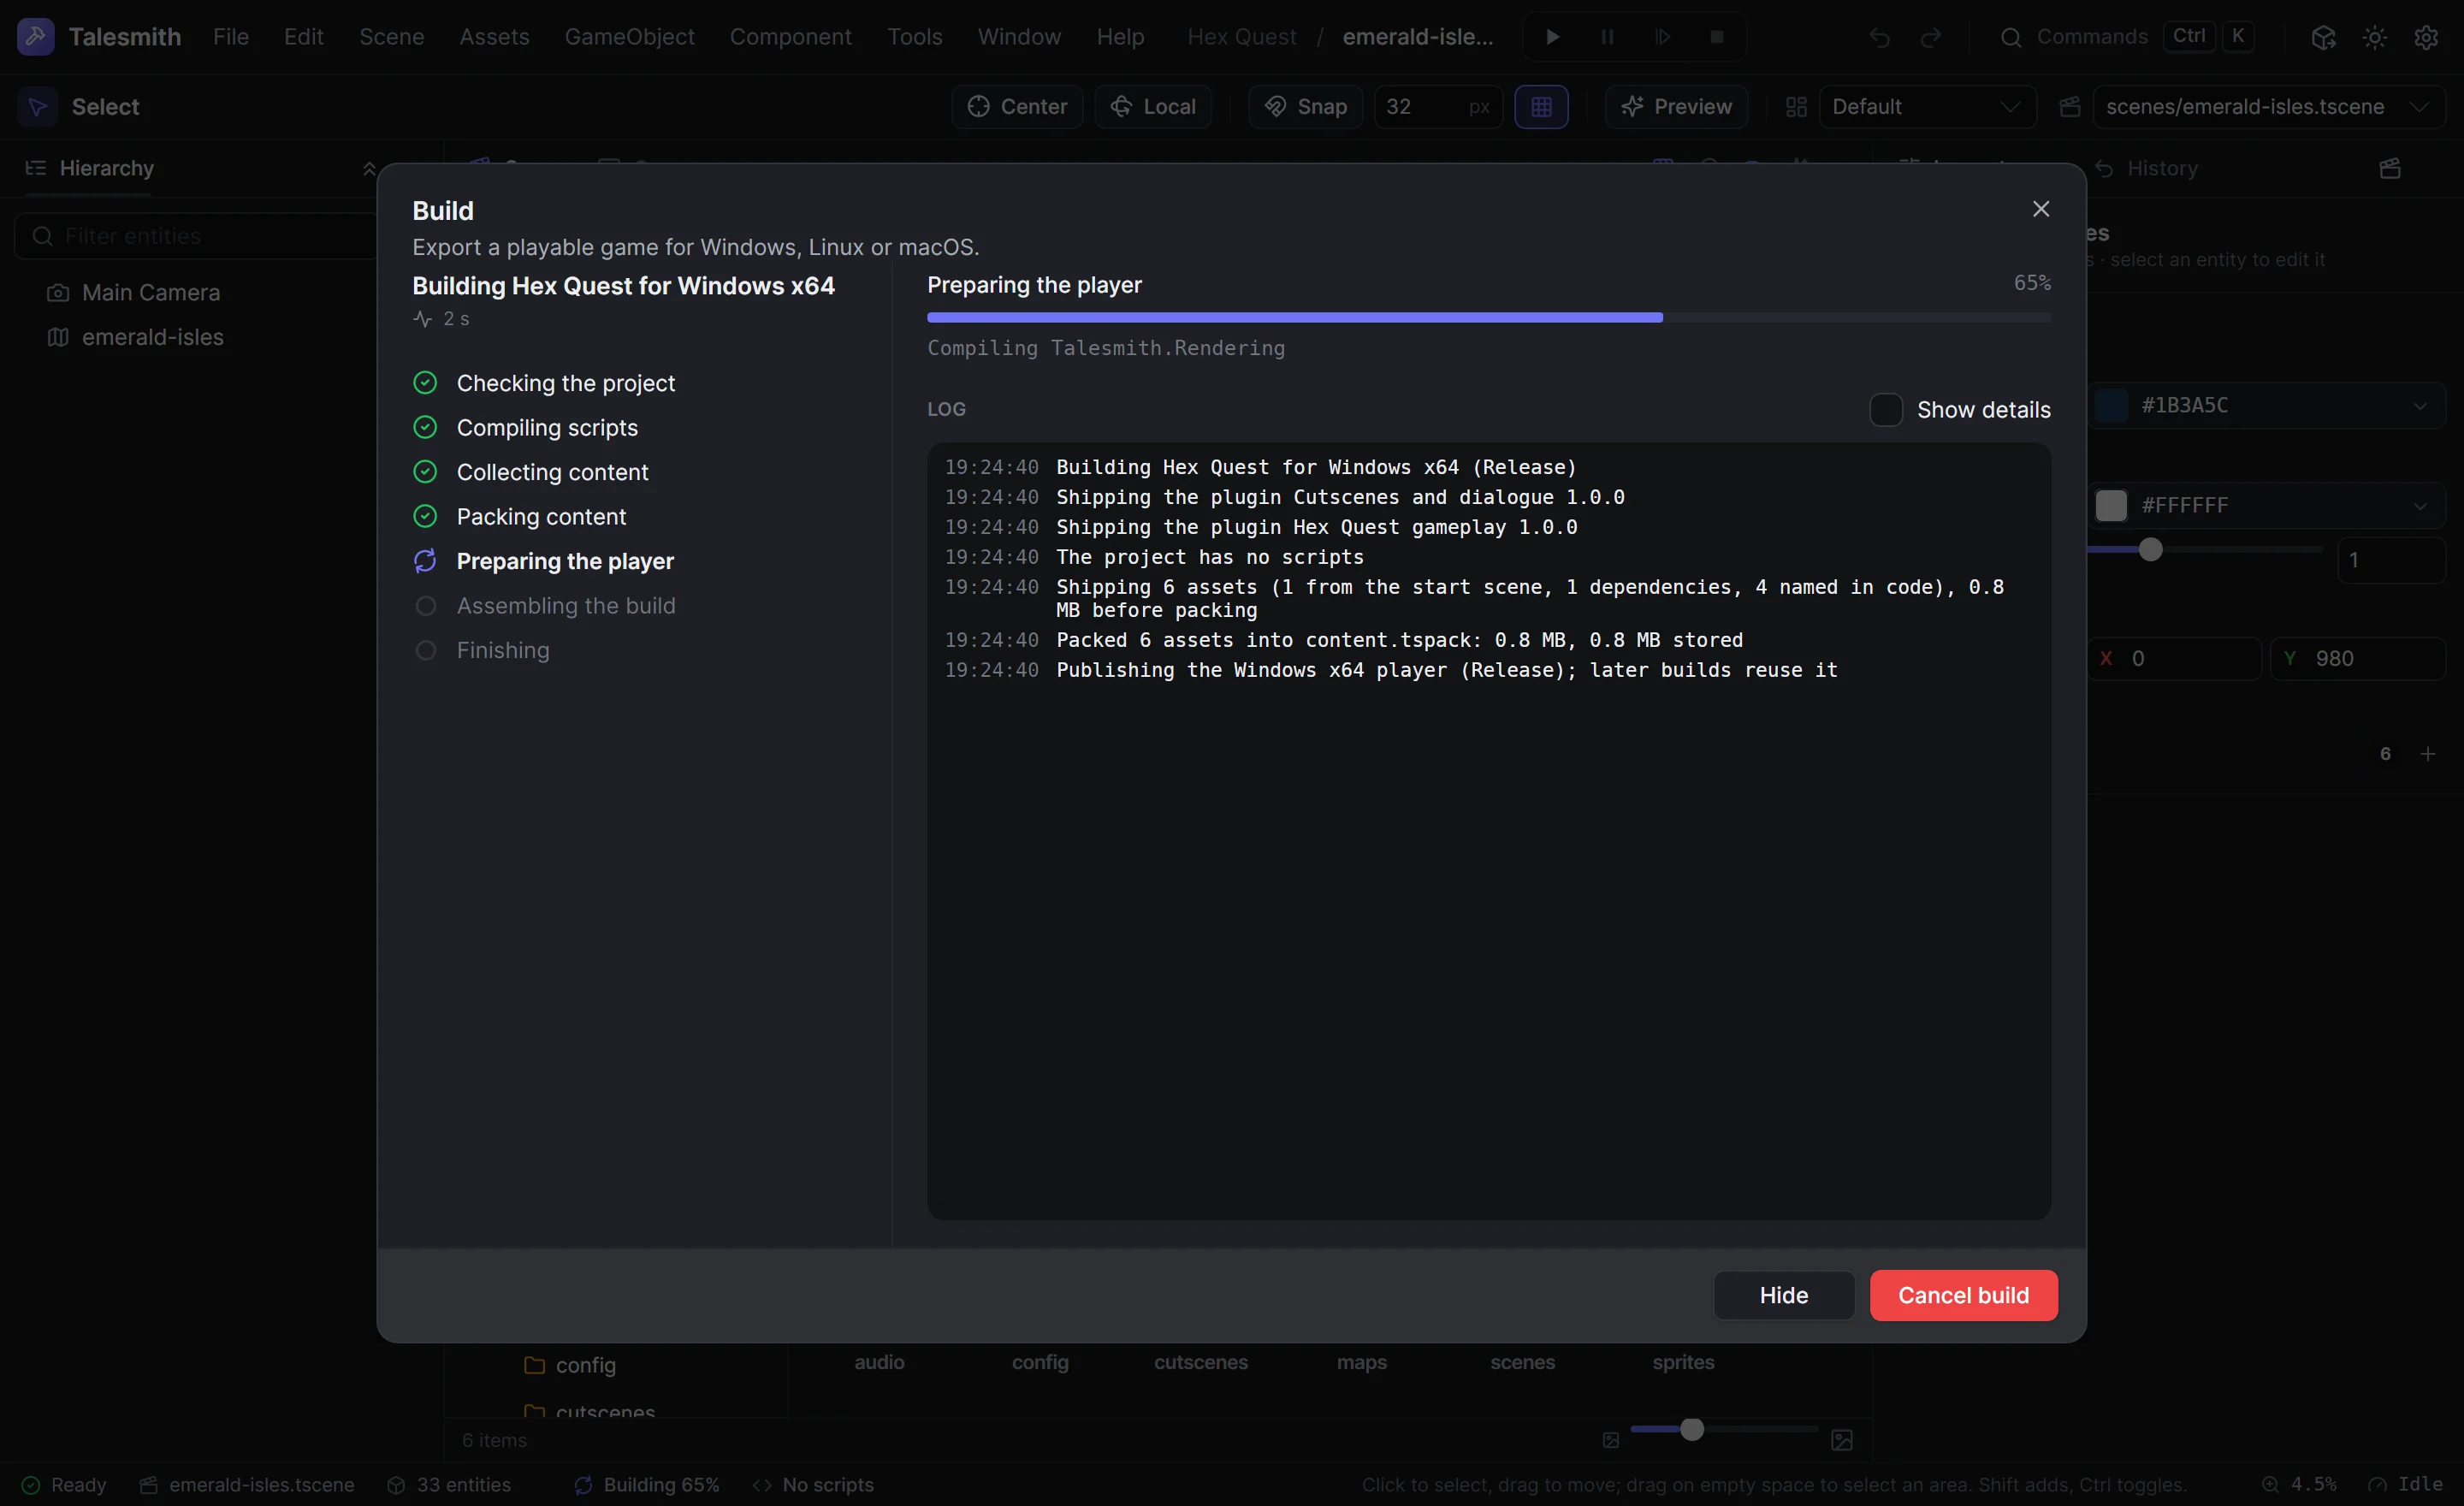Click the Step frame playback icon
Screen dimensions: 2464x1506
1662,37
